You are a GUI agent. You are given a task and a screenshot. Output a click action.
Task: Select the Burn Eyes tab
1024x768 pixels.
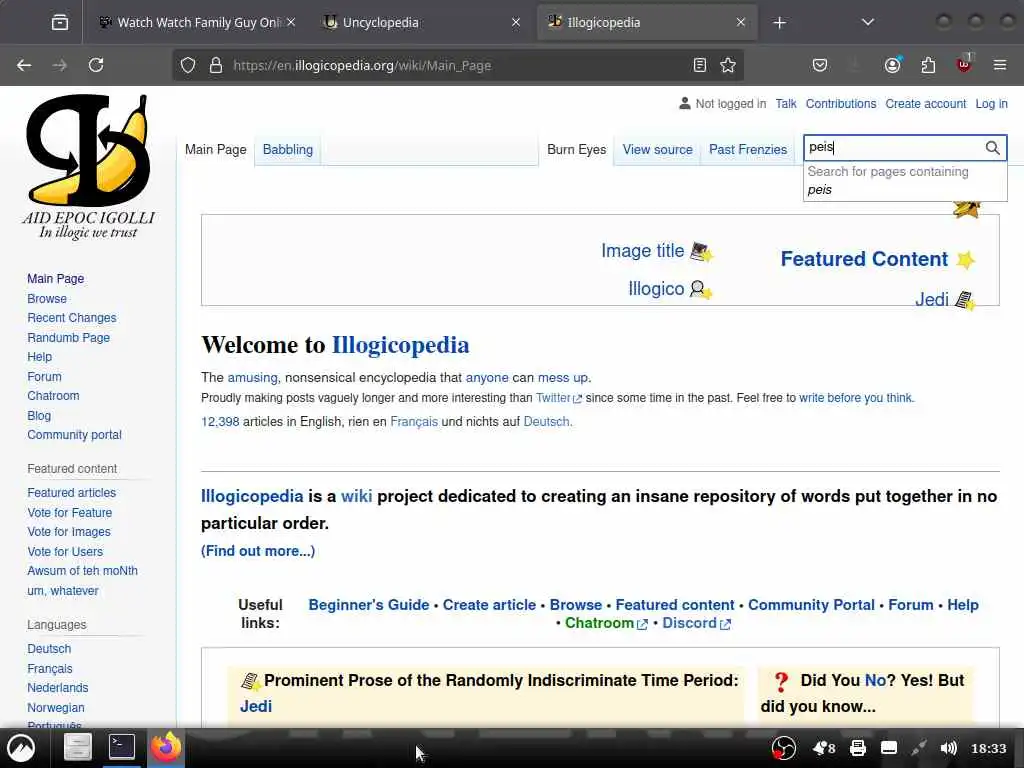[x=576, y=150]
